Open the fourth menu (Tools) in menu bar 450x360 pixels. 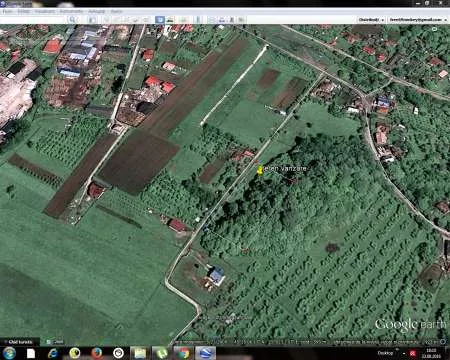click(71, 11)
